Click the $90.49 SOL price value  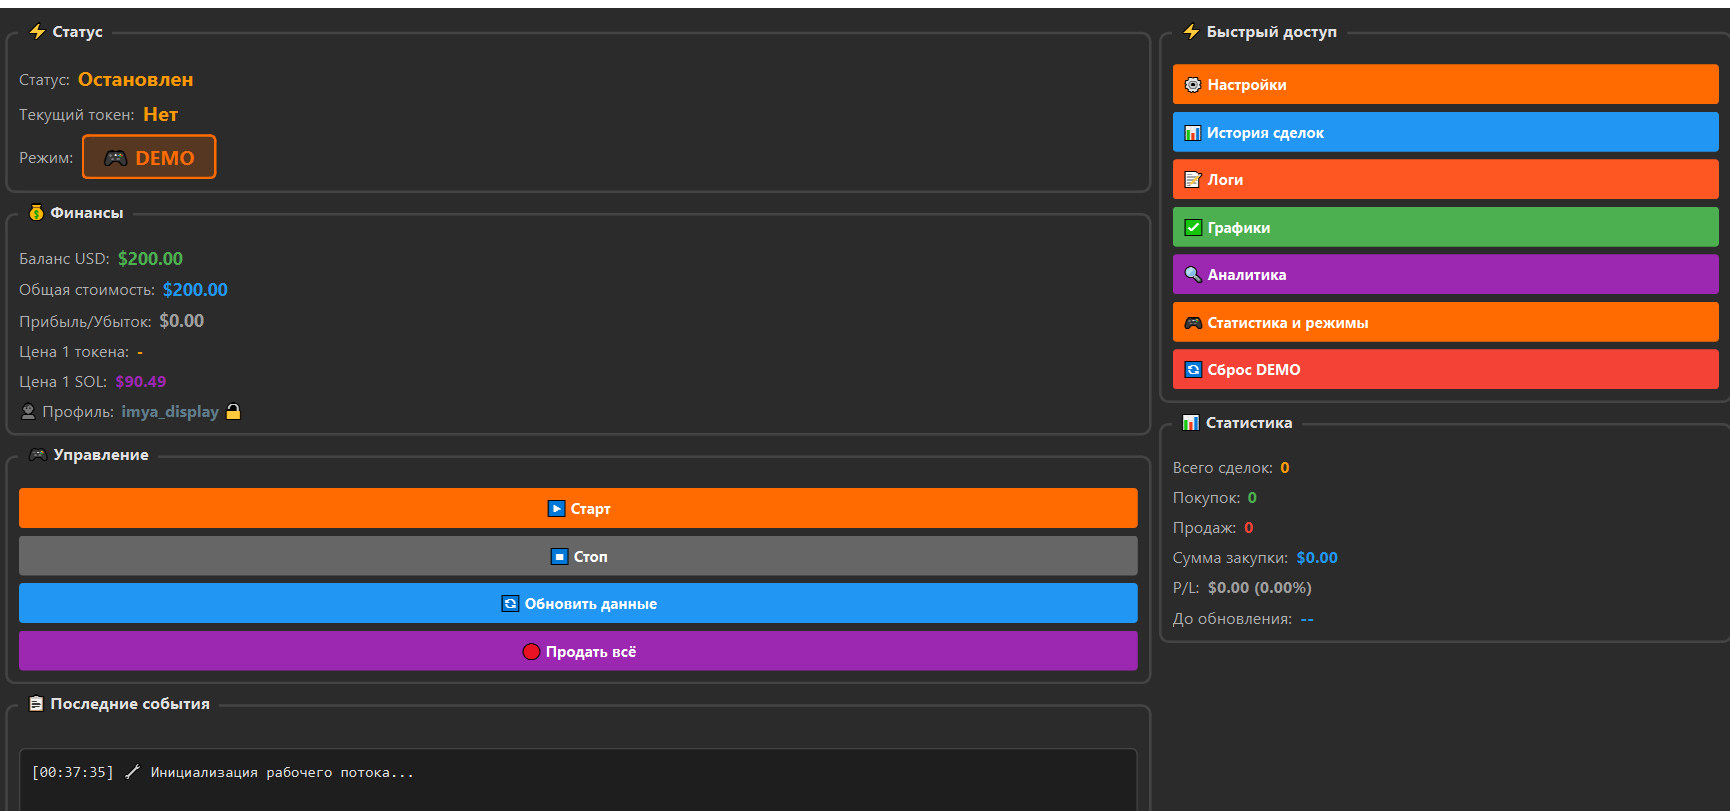[141, 382]
